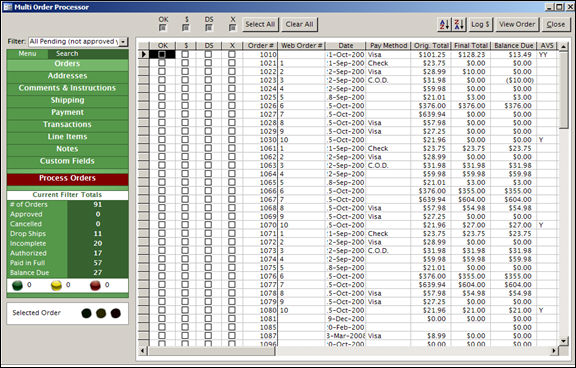
Task: Click the green status light indicator
Action: (x=17, y=285)
